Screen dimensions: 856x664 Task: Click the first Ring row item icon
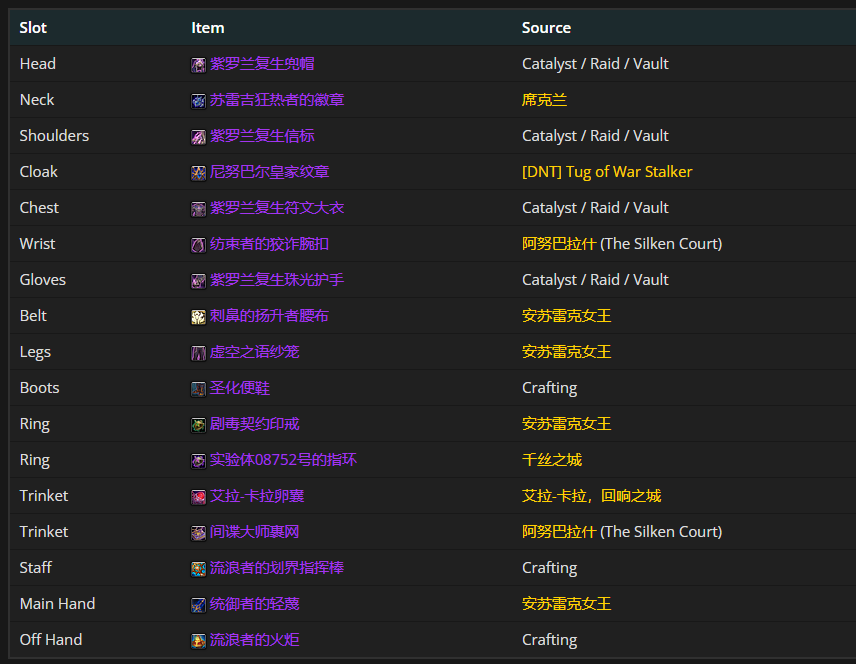[x=199, y=424]
